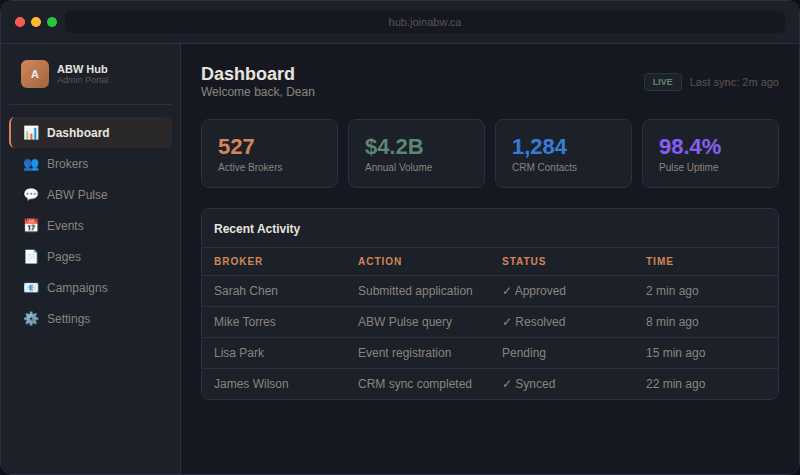Click the Admin Portal subtitle text
This screenshot has height=475, width=800.
coord(83,80)
